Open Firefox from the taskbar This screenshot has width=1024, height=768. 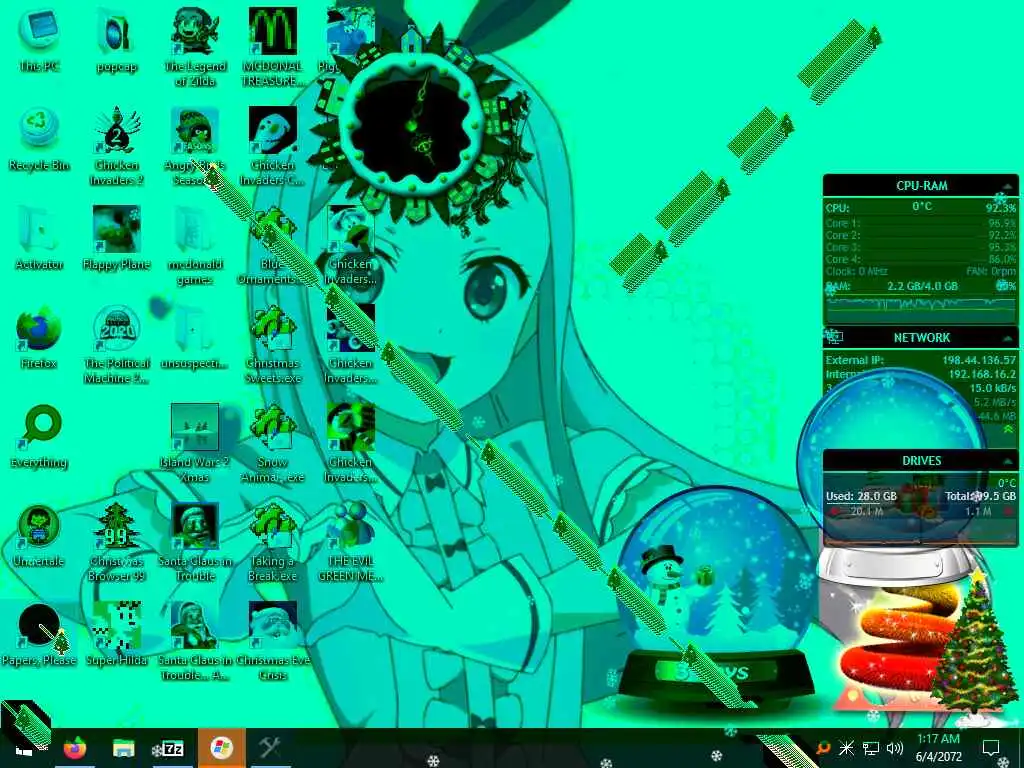coord(74,748)
